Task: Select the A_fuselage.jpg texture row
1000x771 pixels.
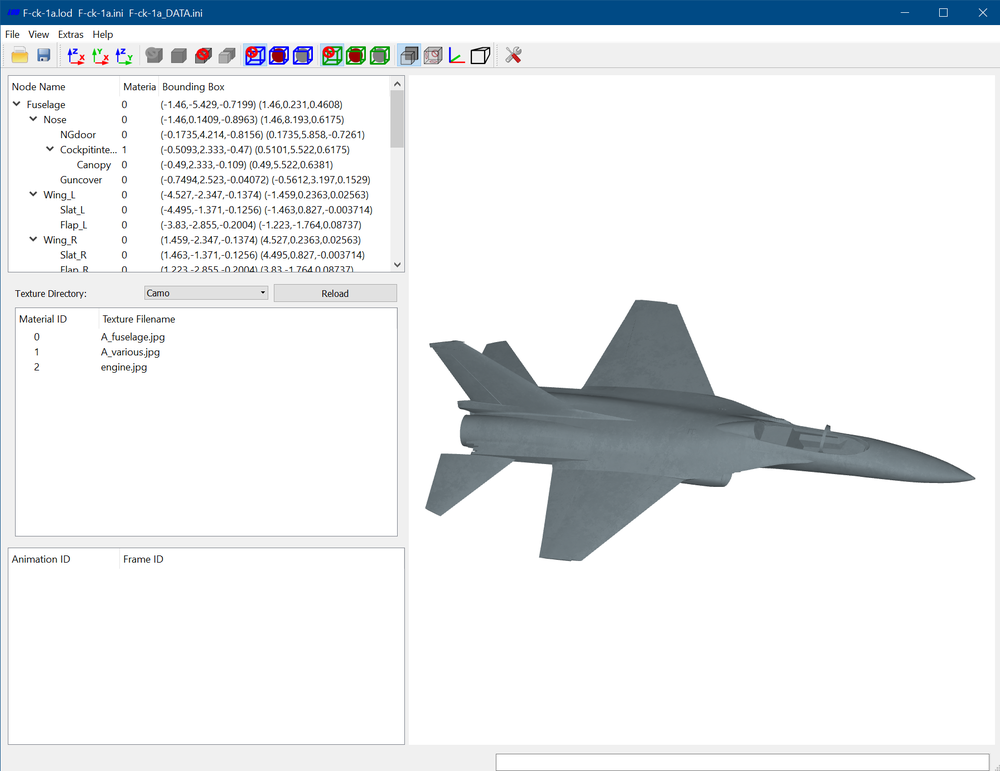Action: click(206, 337)
